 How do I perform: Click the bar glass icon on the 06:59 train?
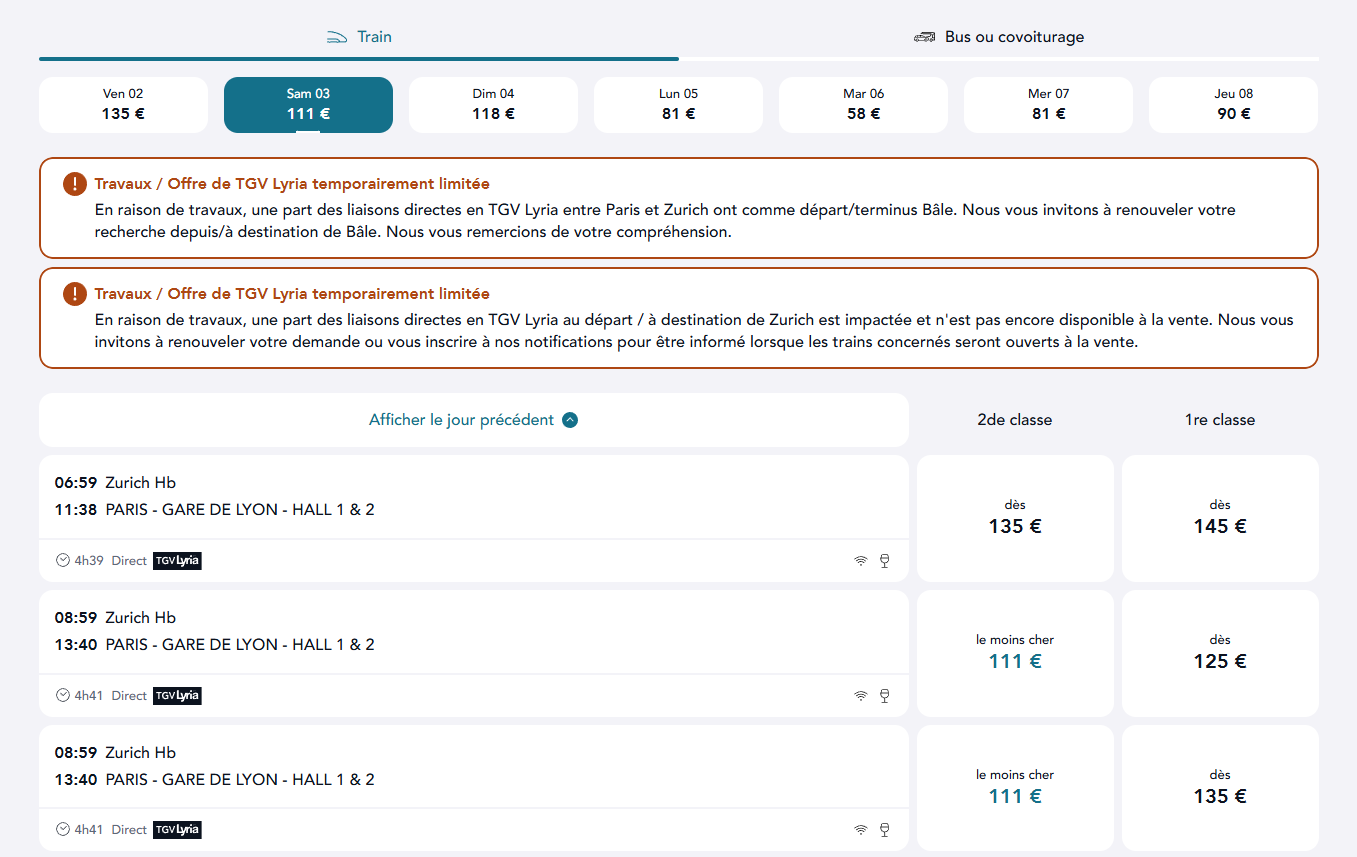click(884, 561)
